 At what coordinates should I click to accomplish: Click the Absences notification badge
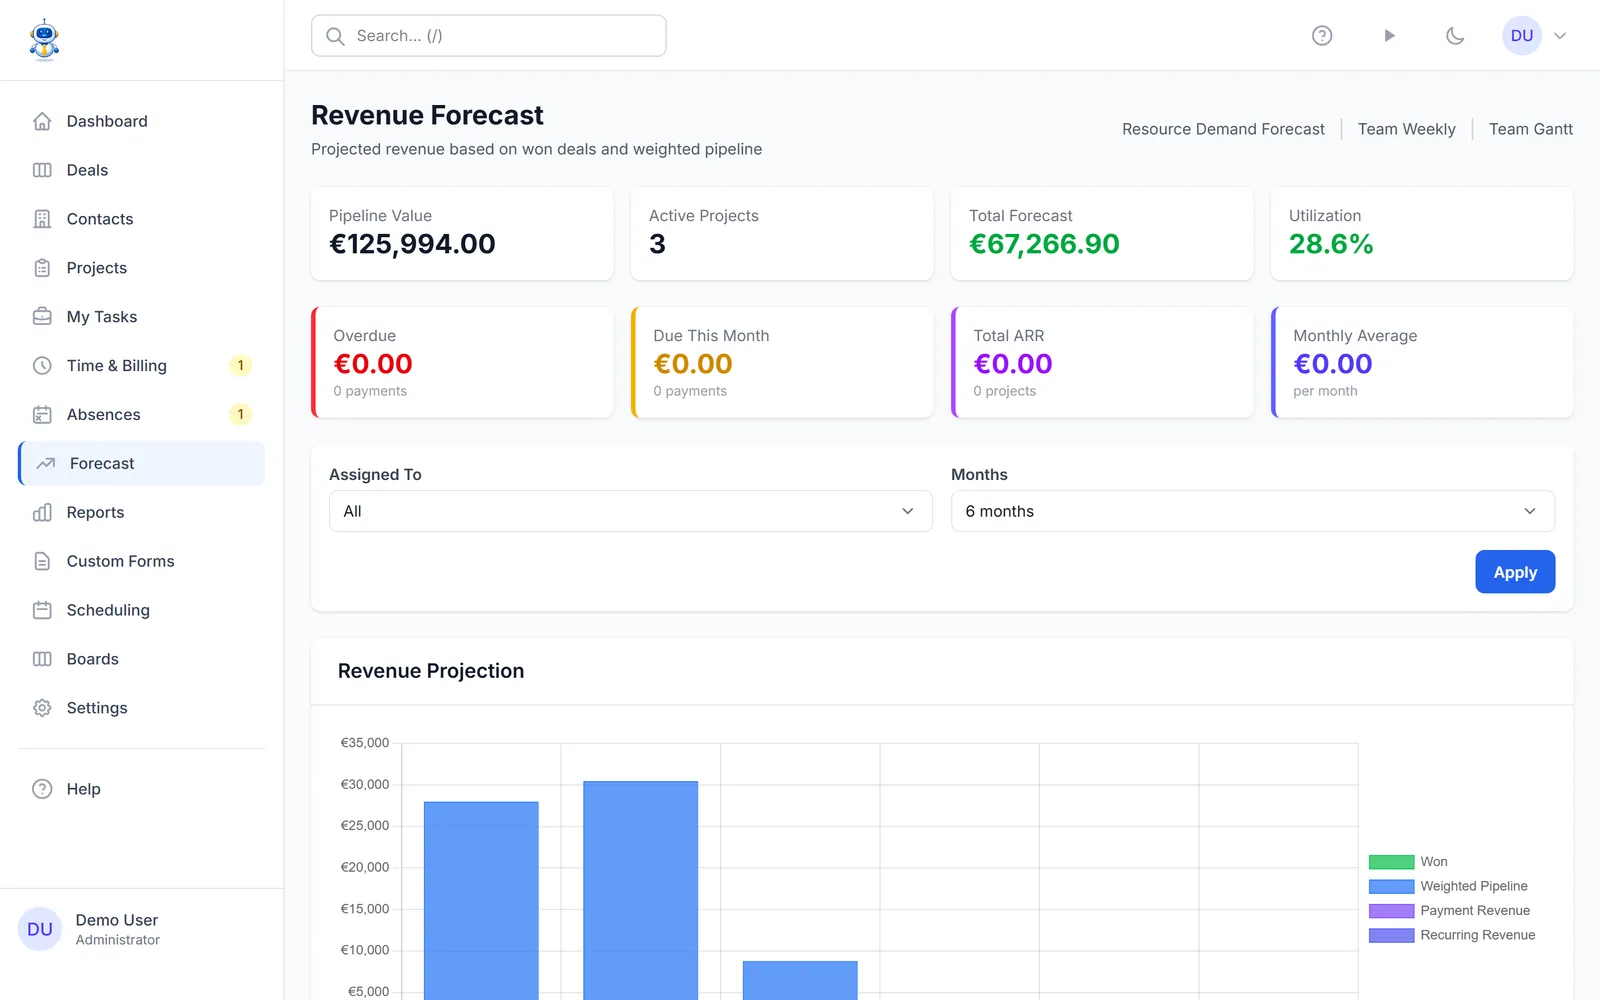[x=240, y=415]
